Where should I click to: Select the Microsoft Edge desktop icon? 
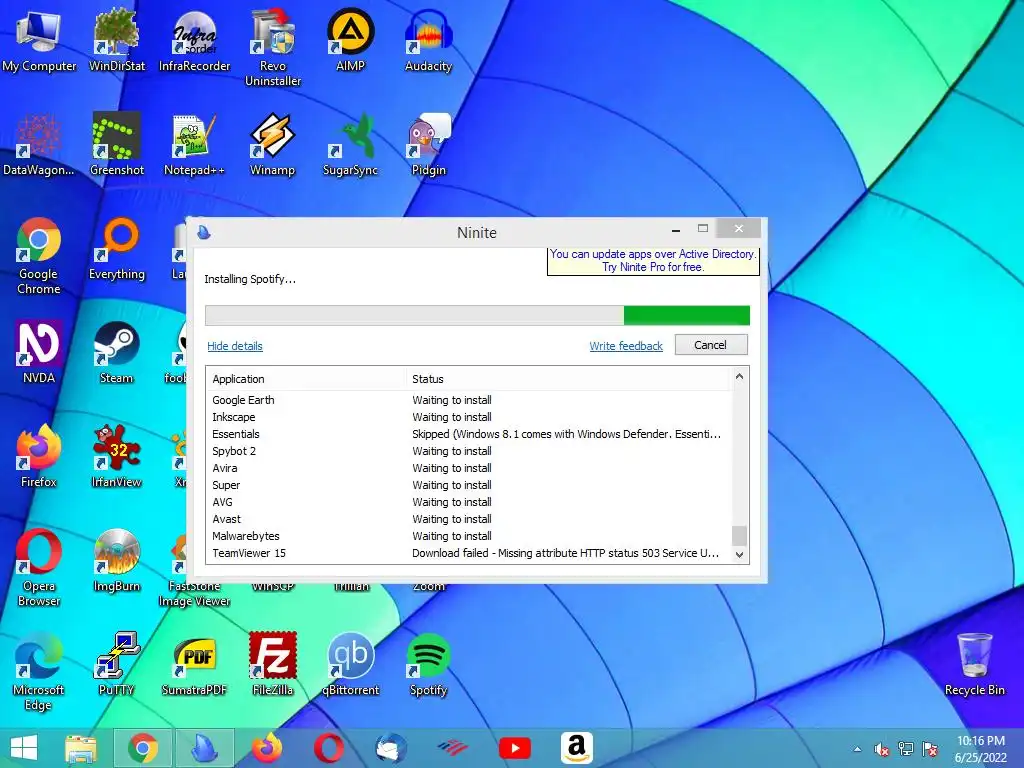coord(39,671)
